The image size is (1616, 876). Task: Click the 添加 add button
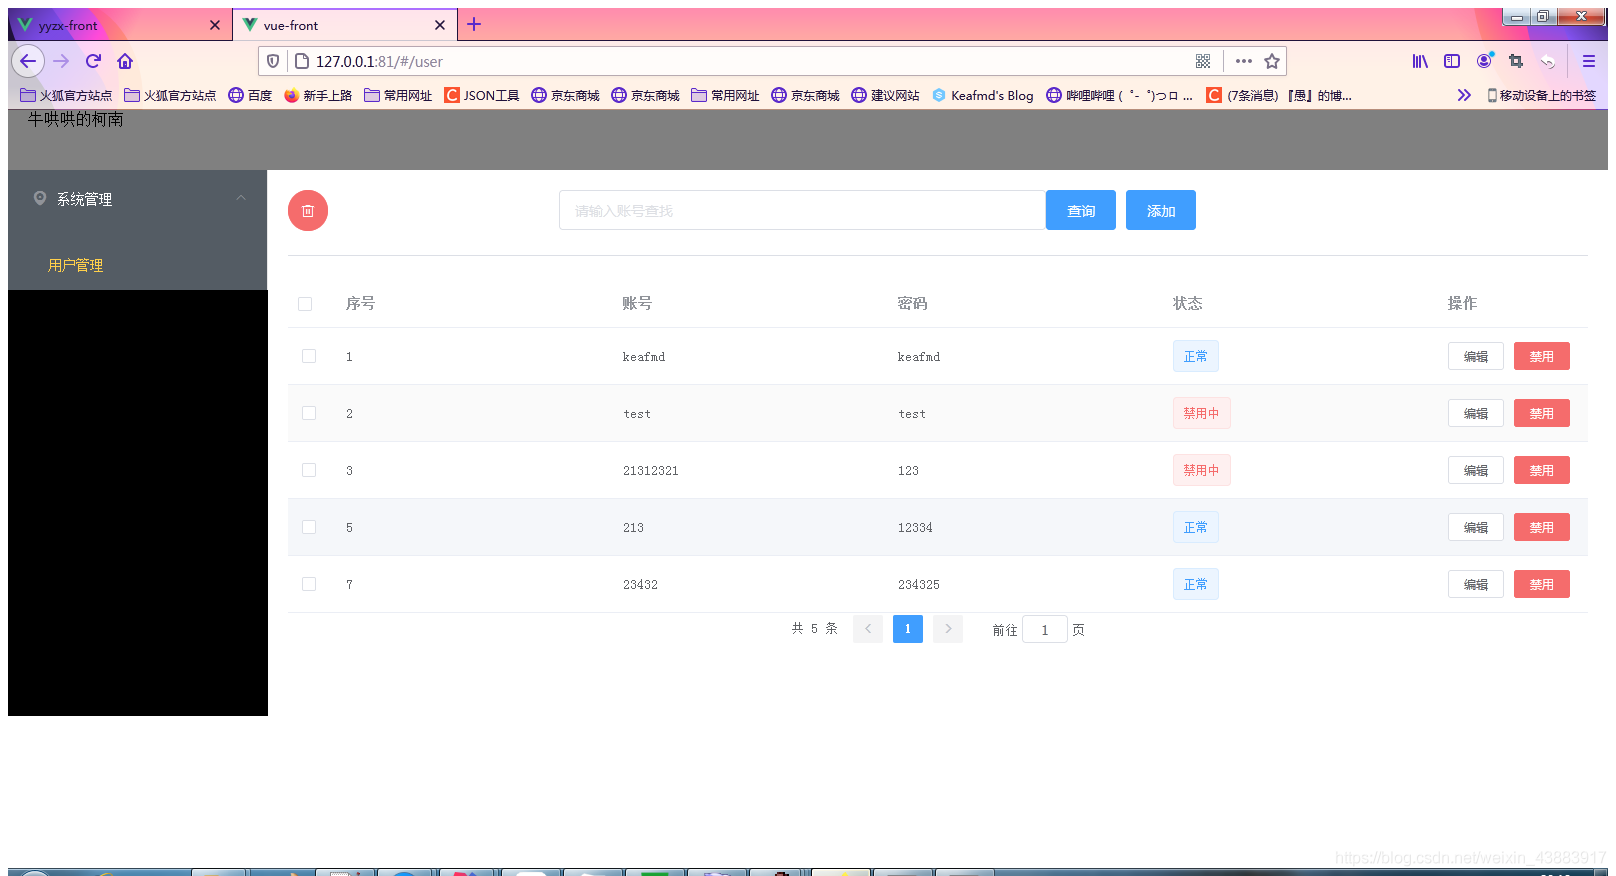pos(1161,210)
